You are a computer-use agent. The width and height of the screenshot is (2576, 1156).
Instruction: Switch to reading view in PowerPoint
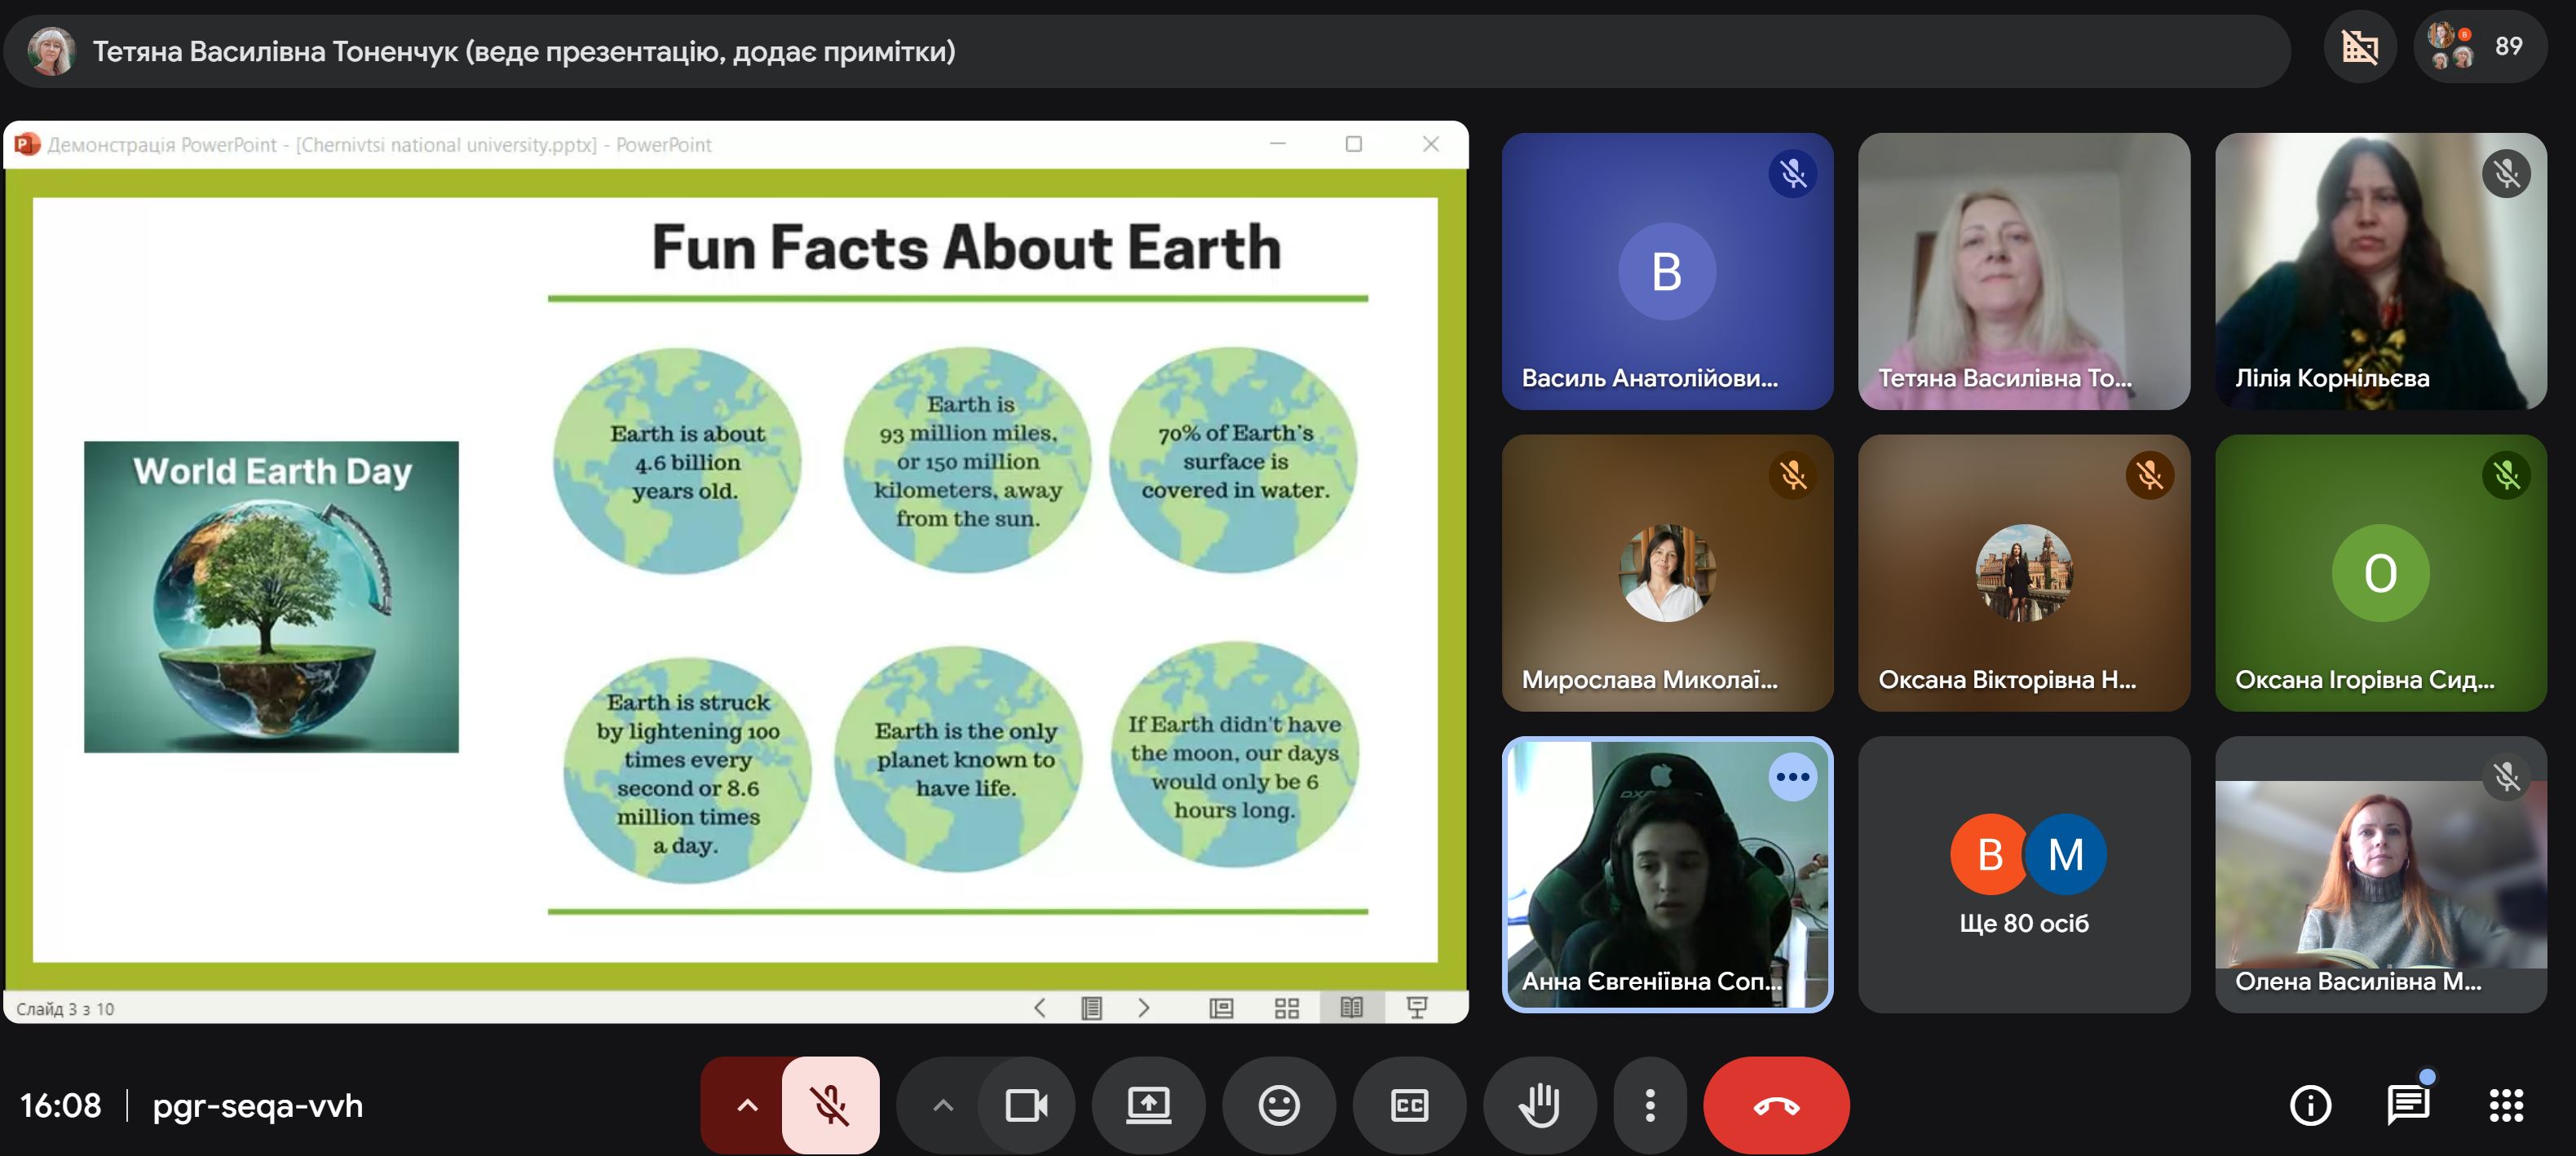coord(1351,1007)
